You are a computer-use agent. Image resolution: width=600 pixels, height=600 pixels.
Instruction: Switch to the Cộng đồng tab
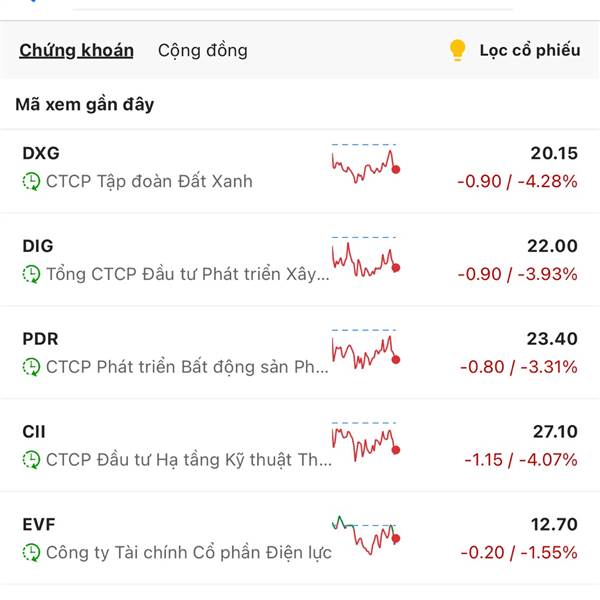click(203, 50)
